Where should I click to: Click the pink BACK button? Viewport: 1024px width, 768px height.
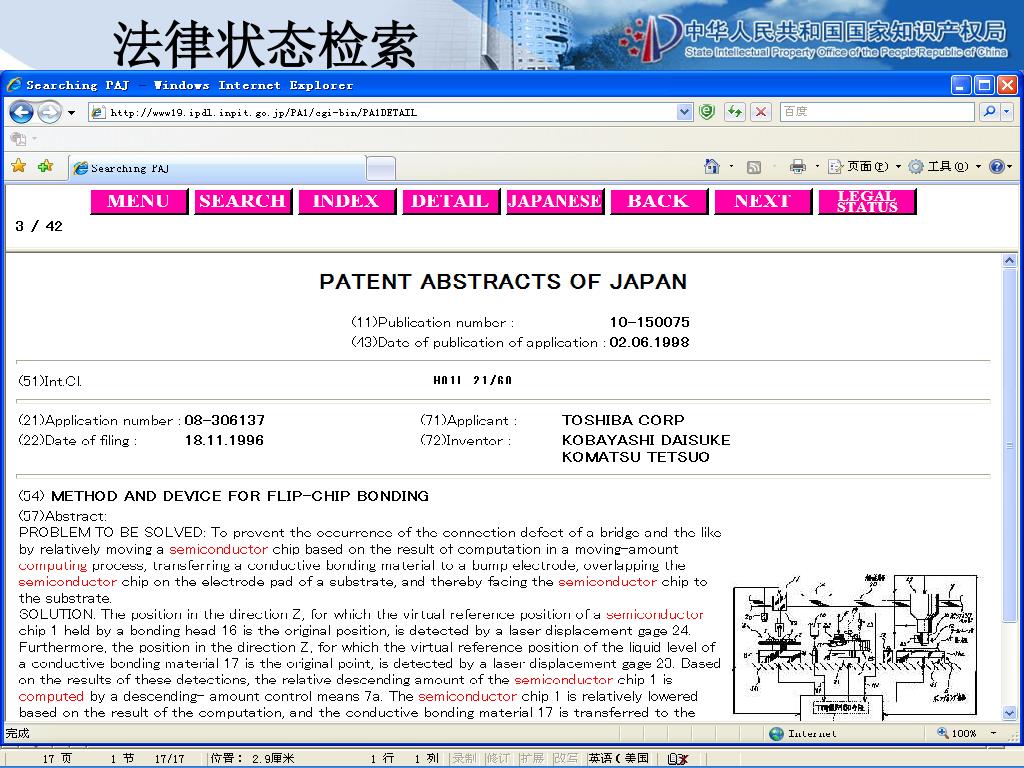point(659,201)
